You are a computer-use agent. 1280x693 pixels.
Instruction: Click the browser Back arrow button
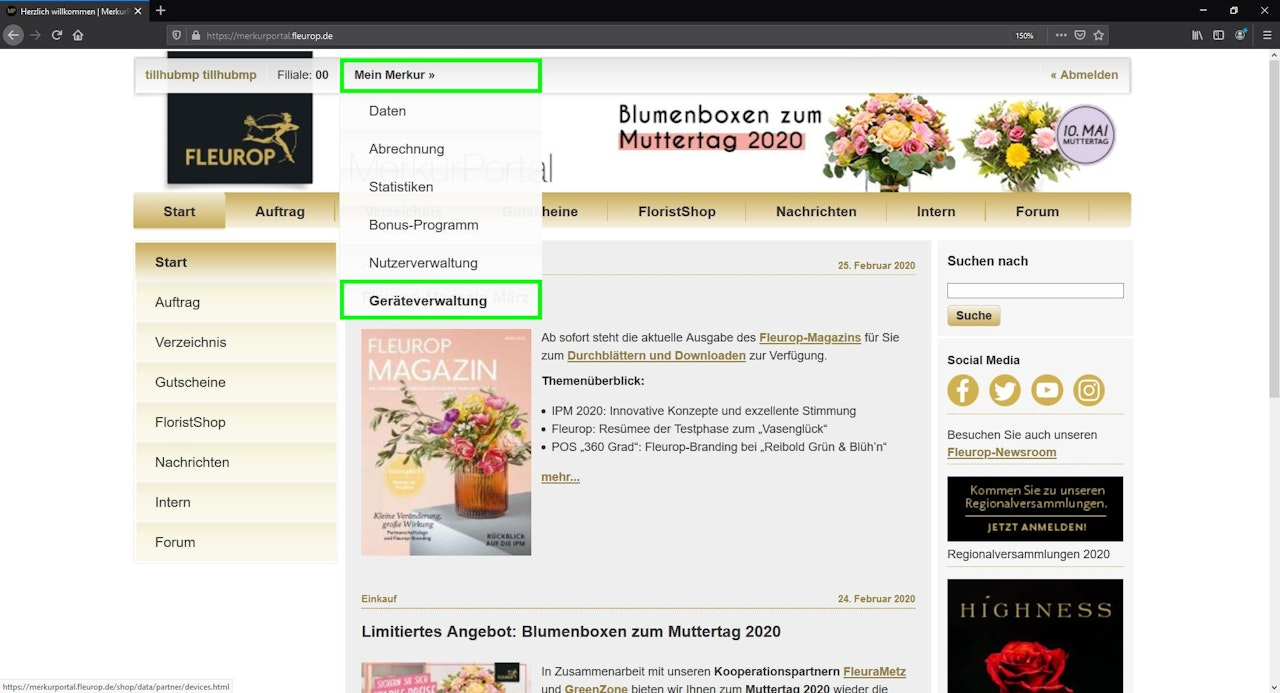(x=13, y=35)
